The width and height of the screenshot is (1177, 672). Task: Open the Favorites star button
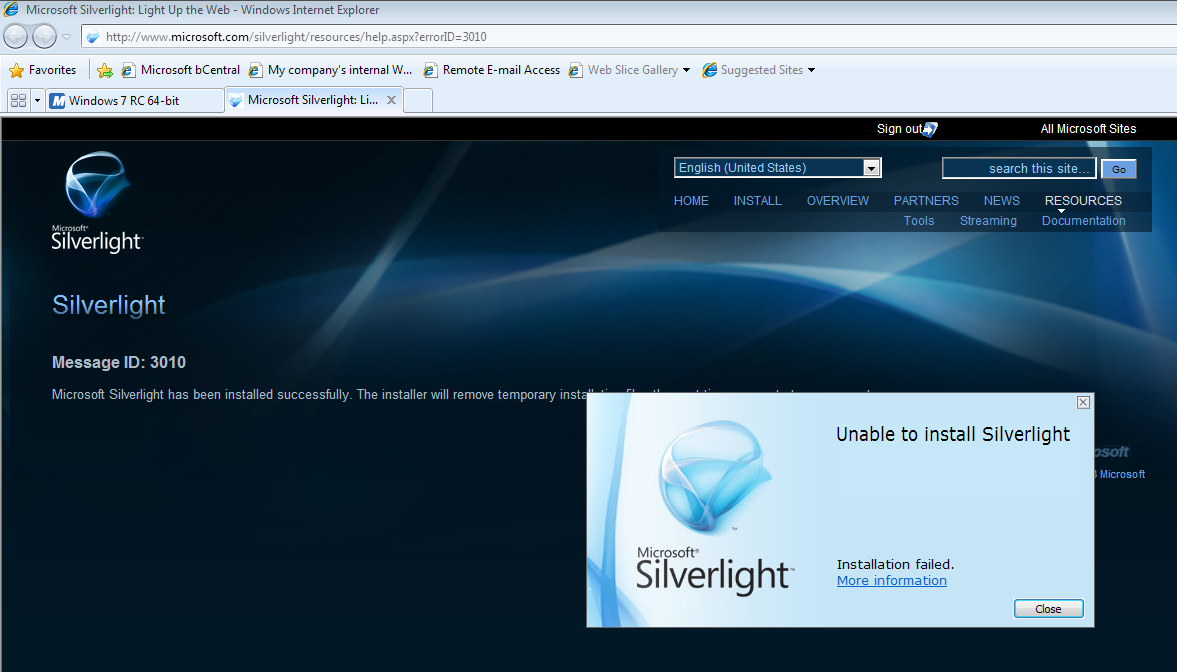coord(43,70)
